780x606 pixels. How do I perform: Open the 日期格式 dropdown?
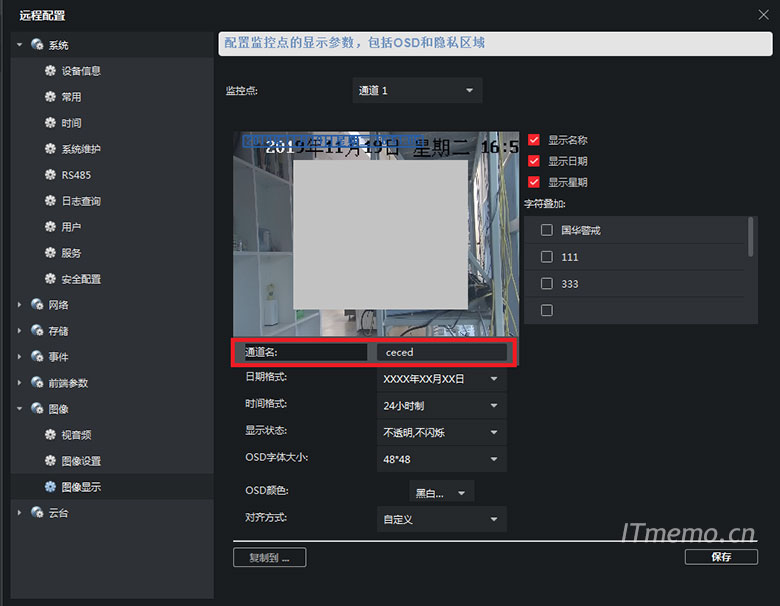(442, 379)
